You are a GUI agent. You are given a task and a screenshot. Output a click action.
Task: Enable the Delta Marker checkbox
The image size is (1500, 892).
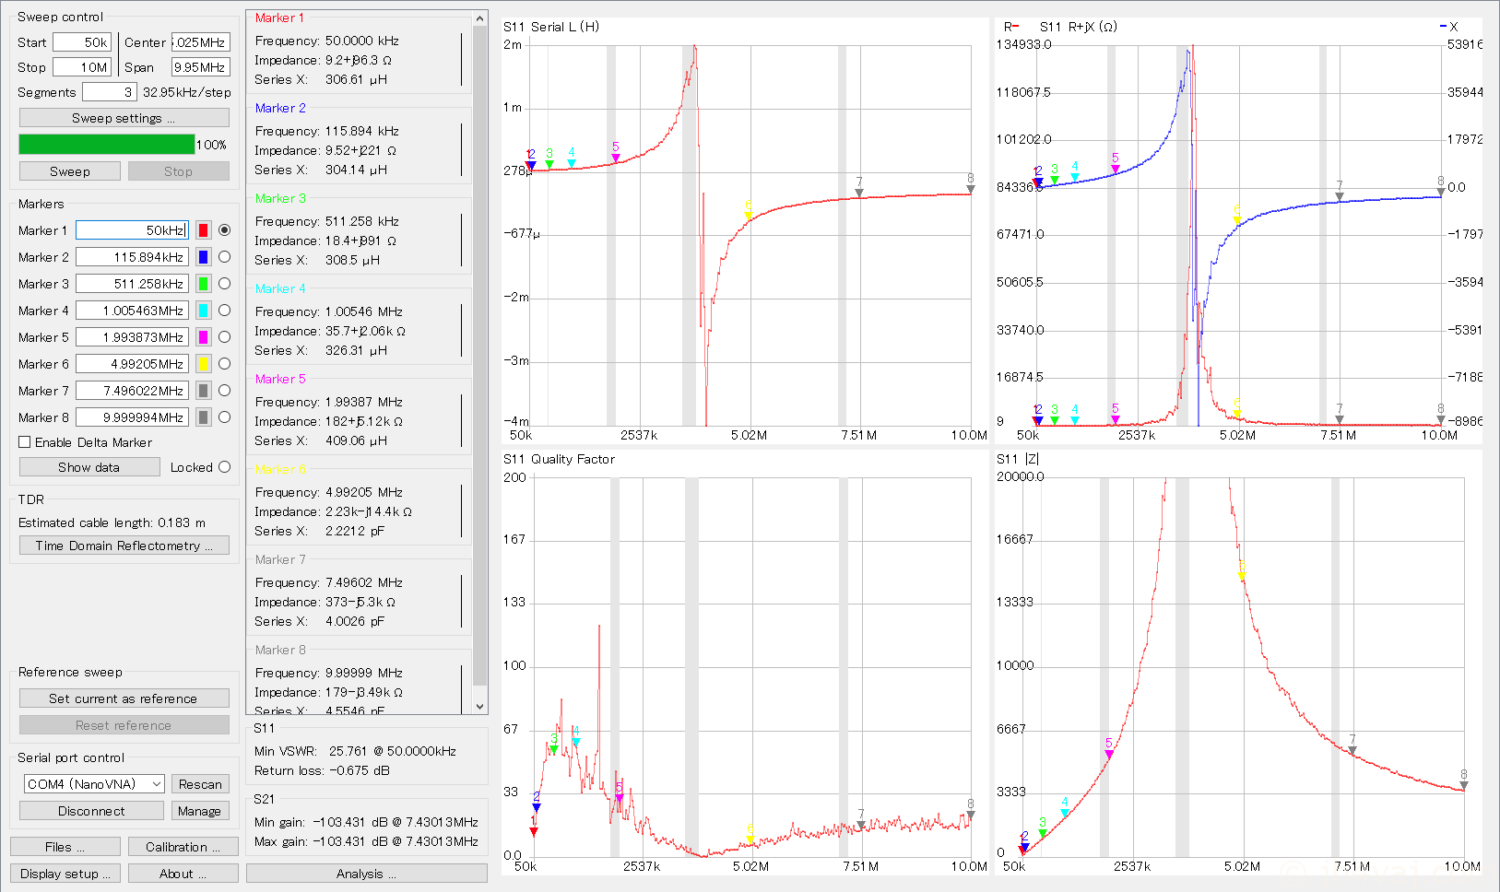[25, 442]
